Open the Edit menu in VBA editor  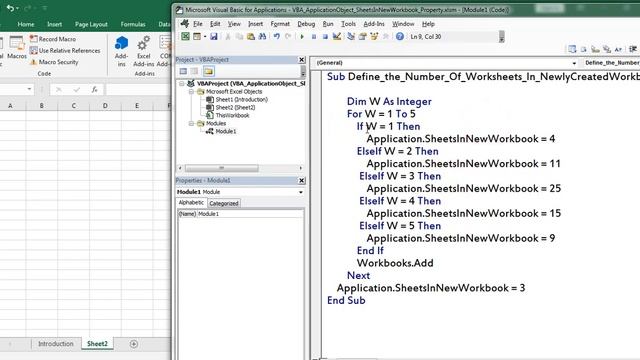[x=215, y=24]
